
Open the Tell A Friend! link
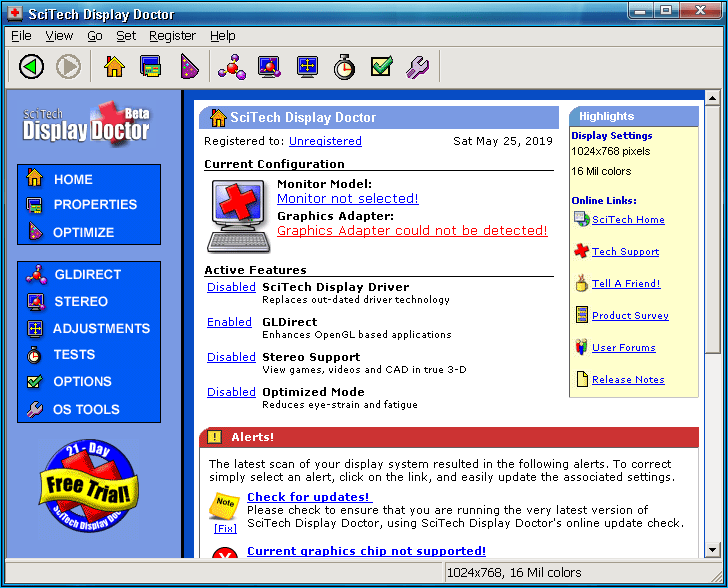(626, 284)
